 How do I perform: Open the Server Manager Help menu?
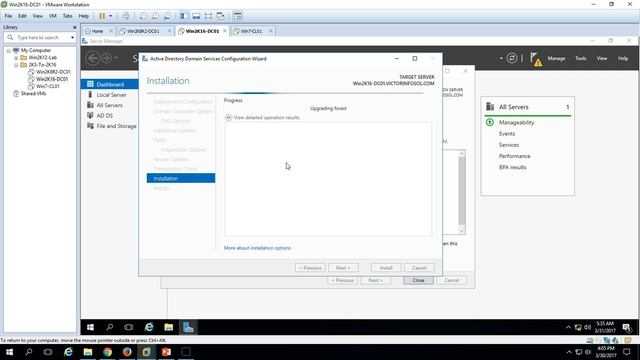point(622,58)
